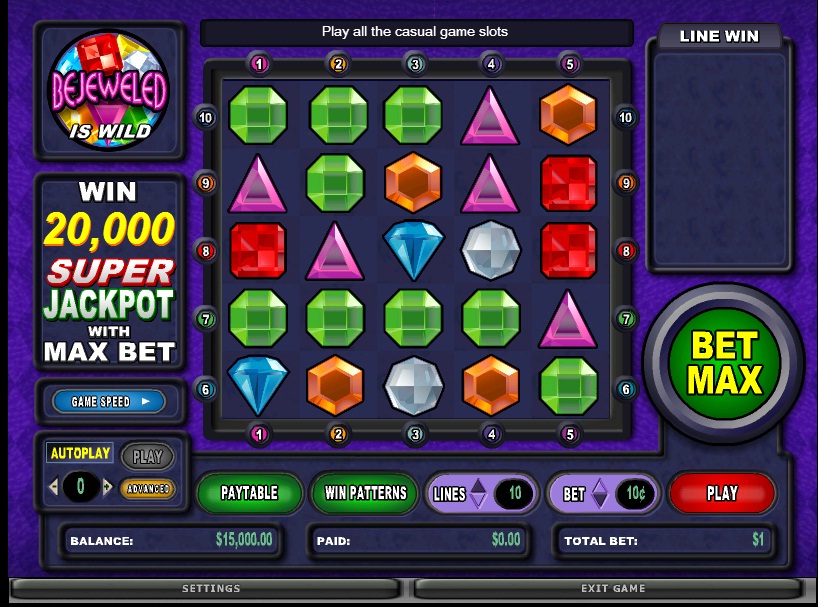Select payline marker 6 on the right side
This screenshot has width=819, height=607.
626,389
